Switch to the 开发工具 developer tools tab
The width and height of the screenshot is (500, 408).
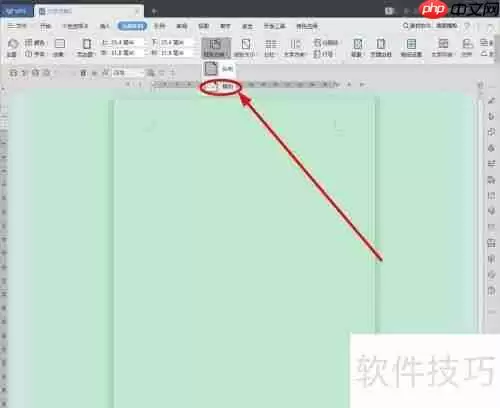click(274, 26)
